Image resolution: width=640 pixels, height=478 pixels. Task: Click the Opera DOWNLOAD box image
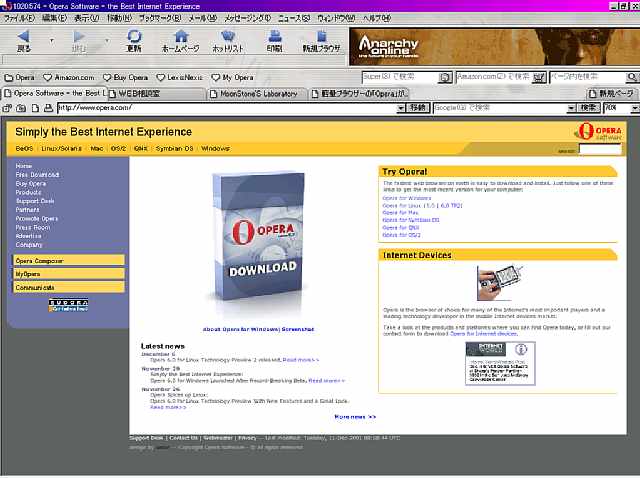point(258,238)
